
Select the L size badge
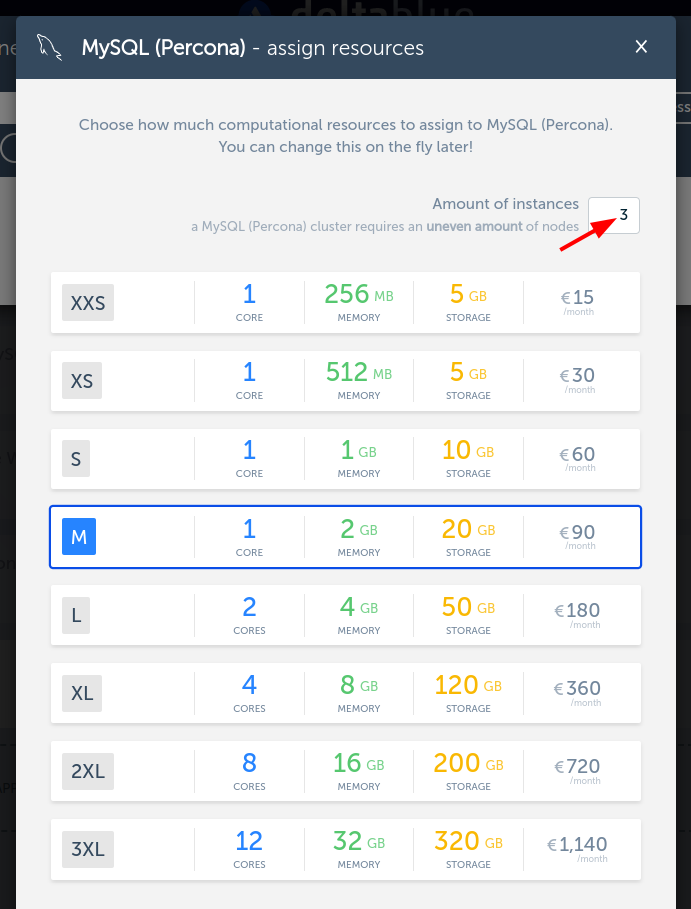(76, 615)
